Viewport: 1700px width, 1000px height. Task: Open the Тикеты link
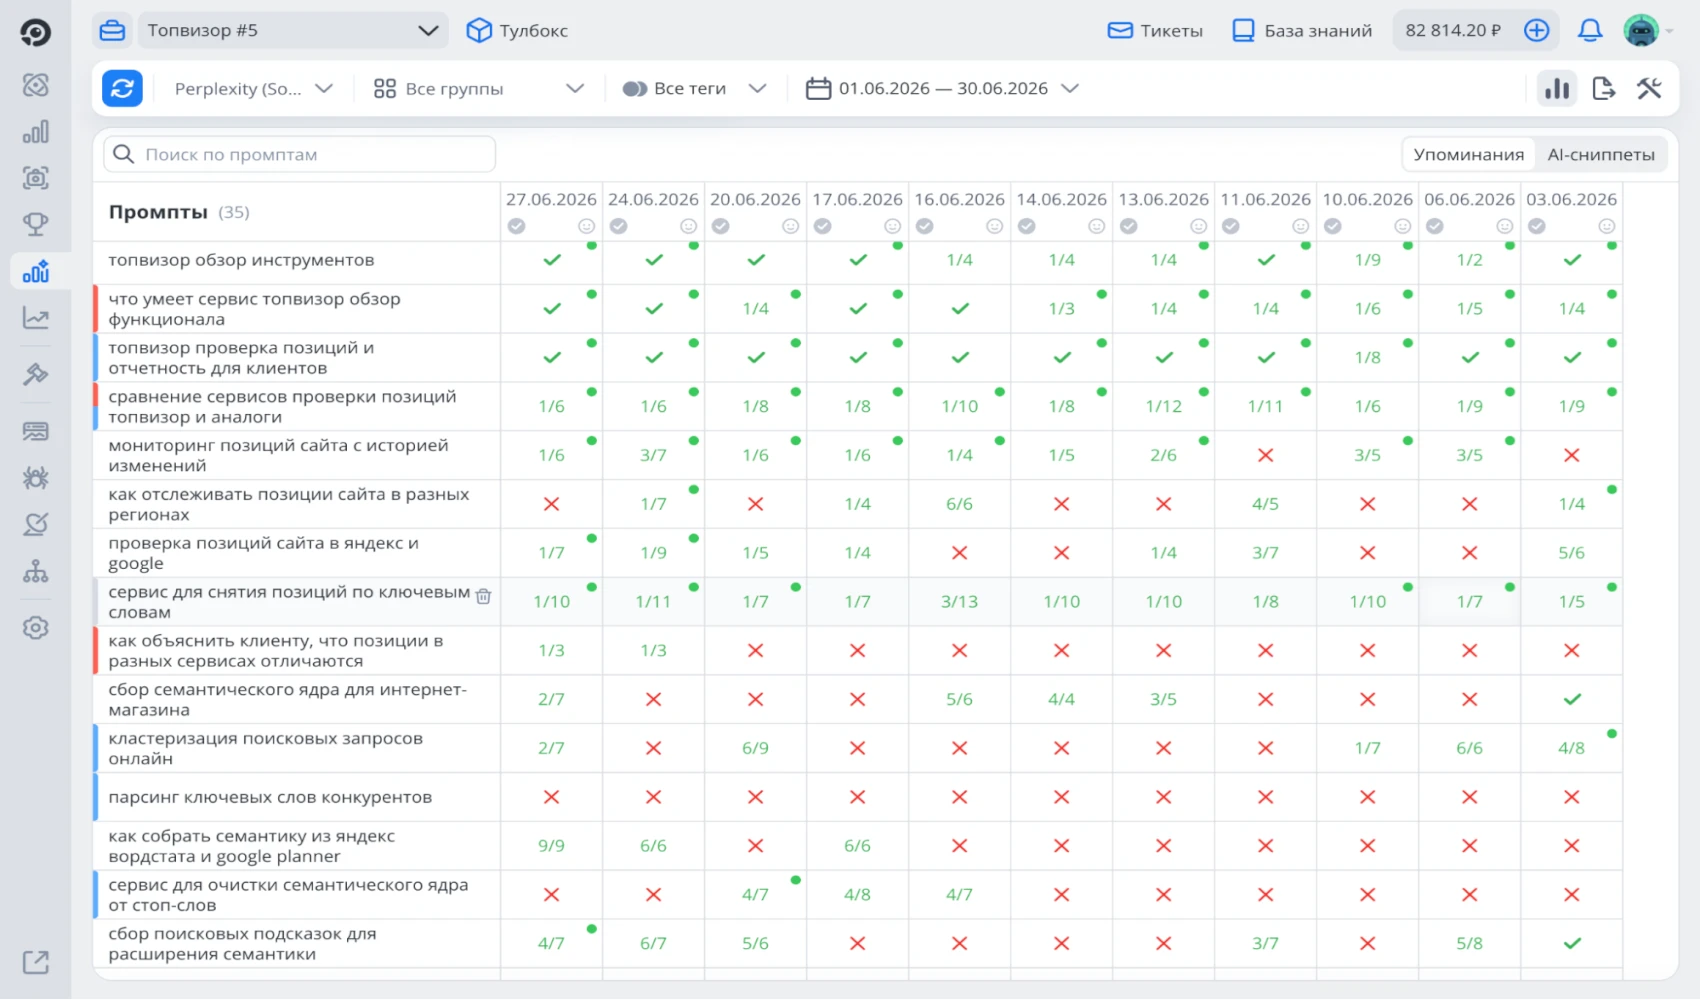click(x=1155, y=30)
